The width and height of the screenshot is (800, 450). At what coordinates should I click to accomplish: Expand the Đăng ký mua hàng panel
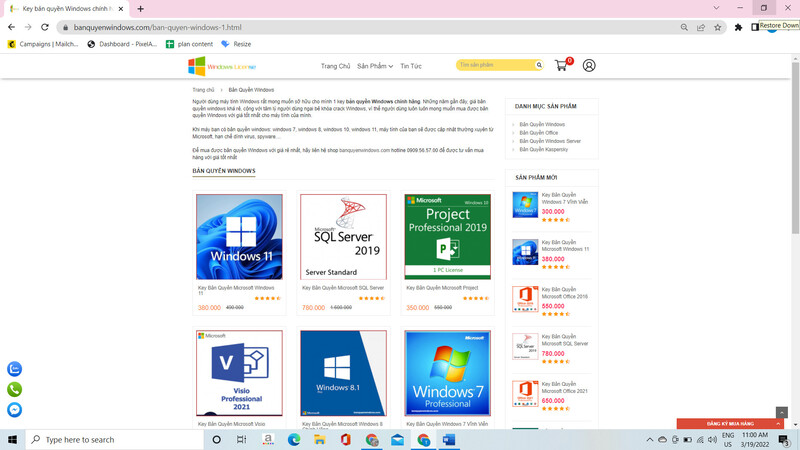click(730, 423)
